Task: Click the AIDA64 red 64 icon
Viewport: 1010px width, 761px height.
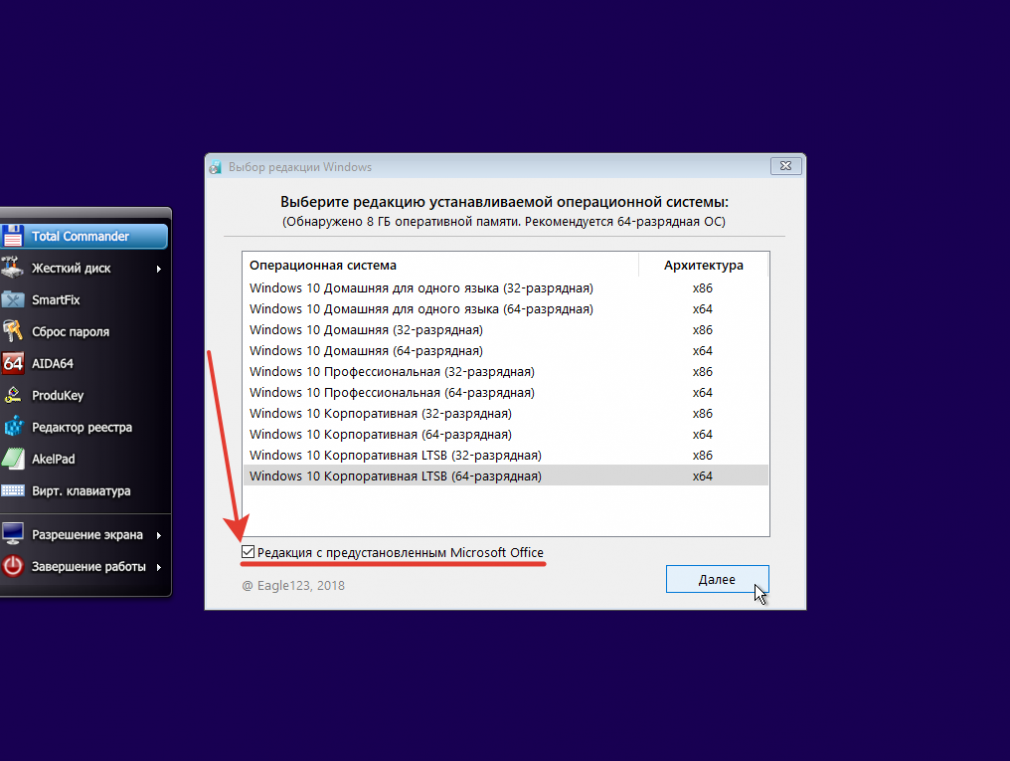Action: [x=12, y=363]
